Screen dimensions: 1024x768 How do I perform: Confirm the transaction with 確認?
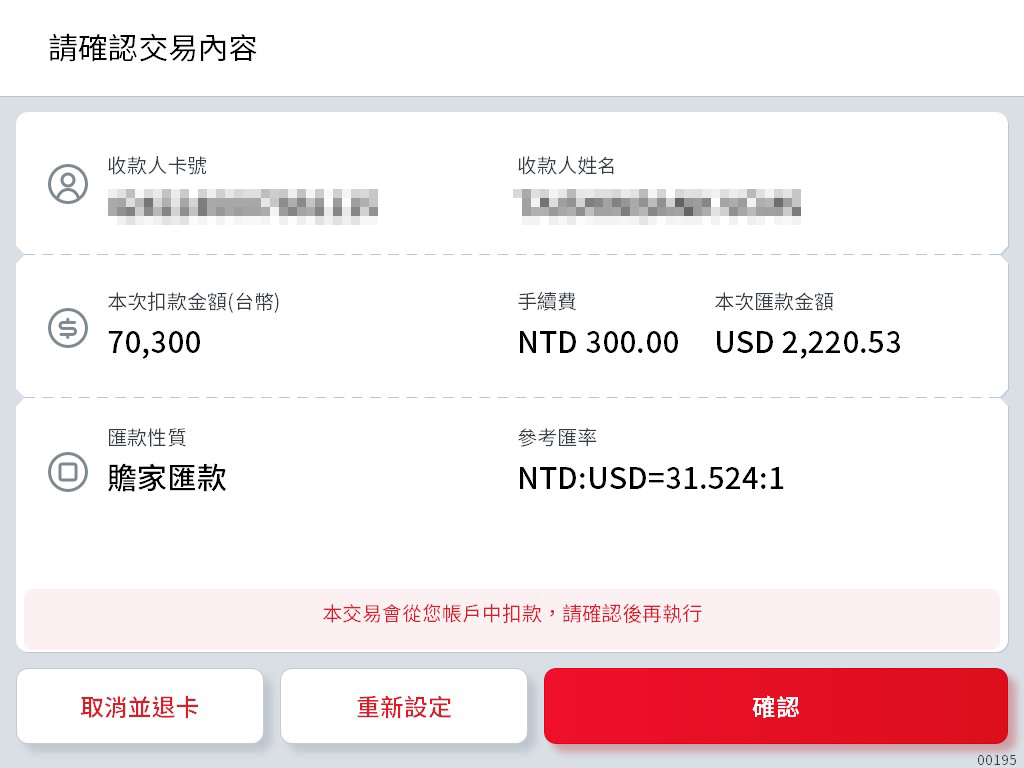tap(775, 707)
